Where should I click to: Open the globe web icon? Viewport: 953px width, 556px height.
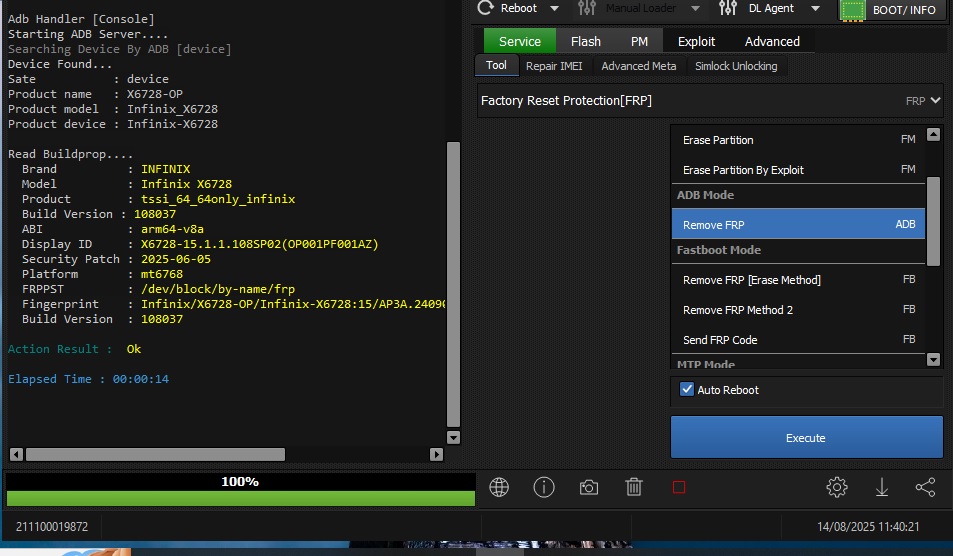click(x=499, y=487)
